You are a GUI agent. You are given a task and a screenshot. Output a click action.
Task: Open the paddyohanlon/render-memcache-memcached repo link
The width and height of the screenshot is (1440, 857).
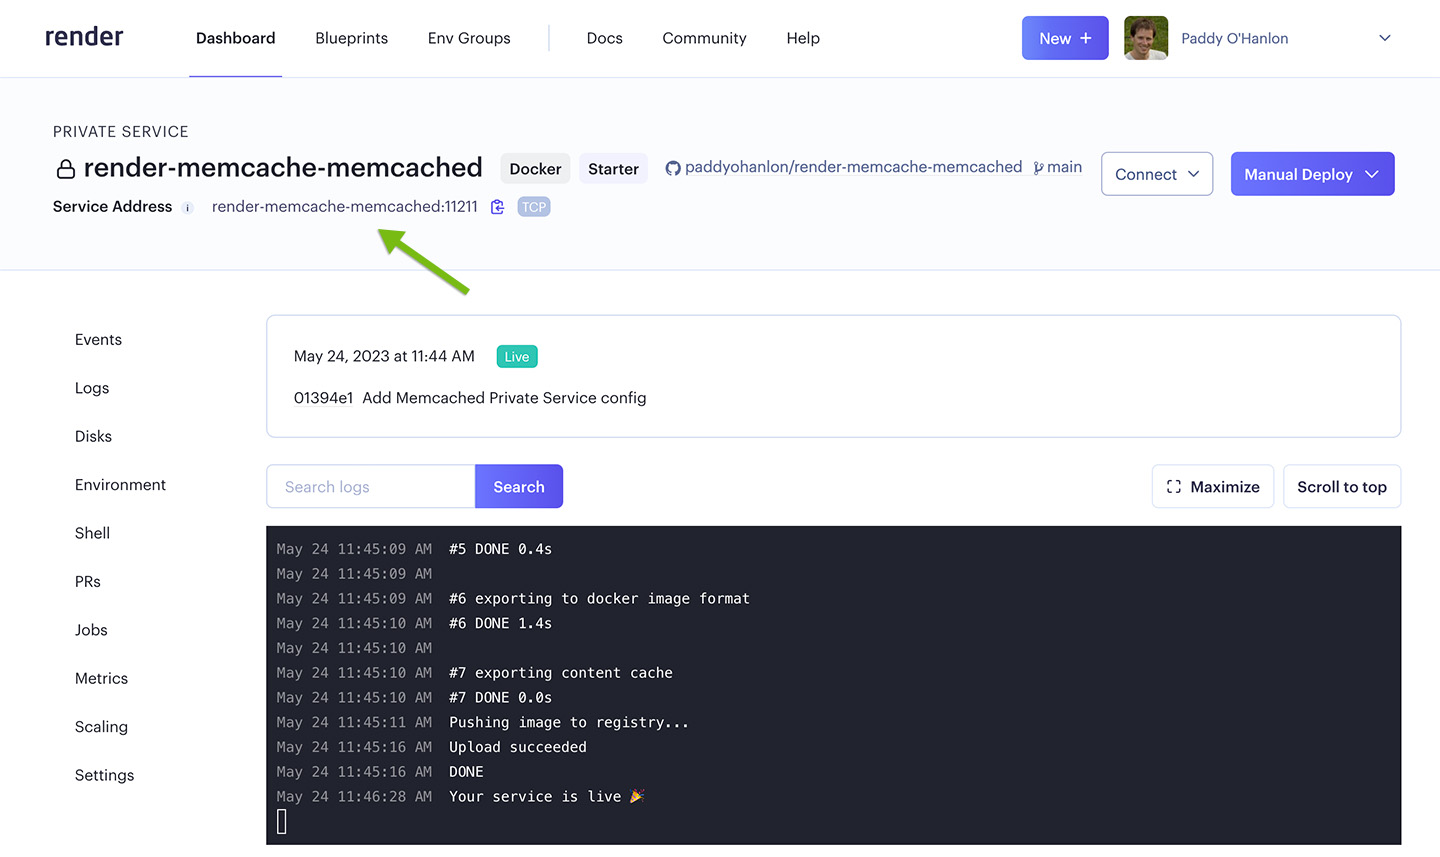coord(853,167)
